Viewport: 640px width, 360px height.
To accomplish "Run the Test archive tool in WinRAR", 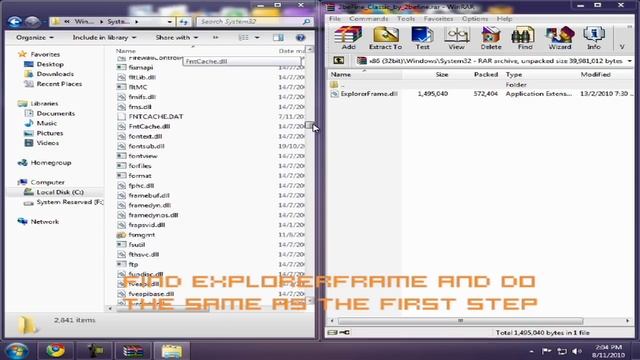I will (x=422, y=38).
